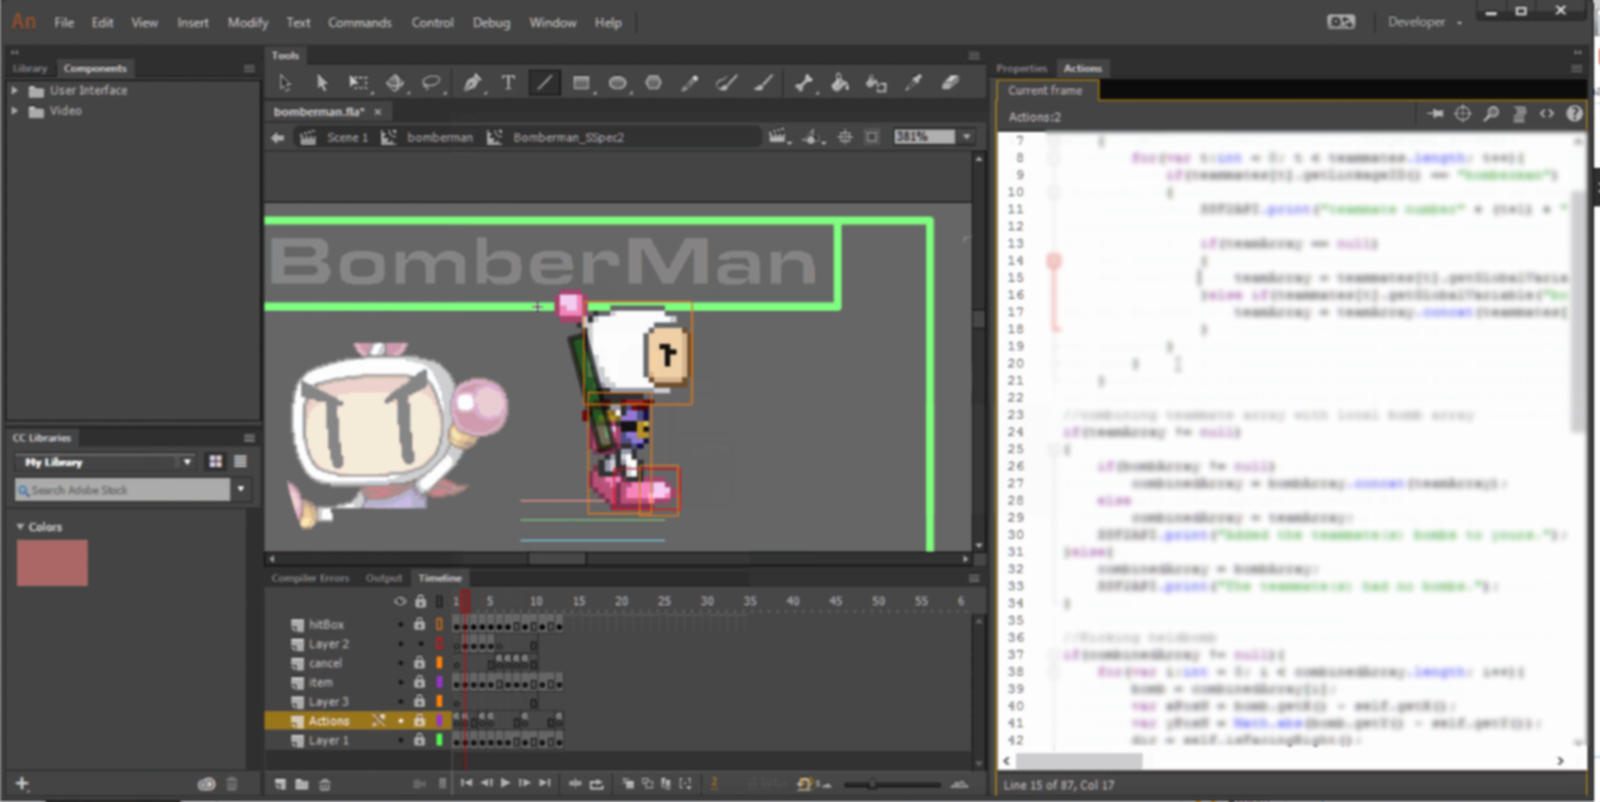Click the pink color swatch in Colors
Viewport: 1600px width, 802px height.
coord(52,563)
